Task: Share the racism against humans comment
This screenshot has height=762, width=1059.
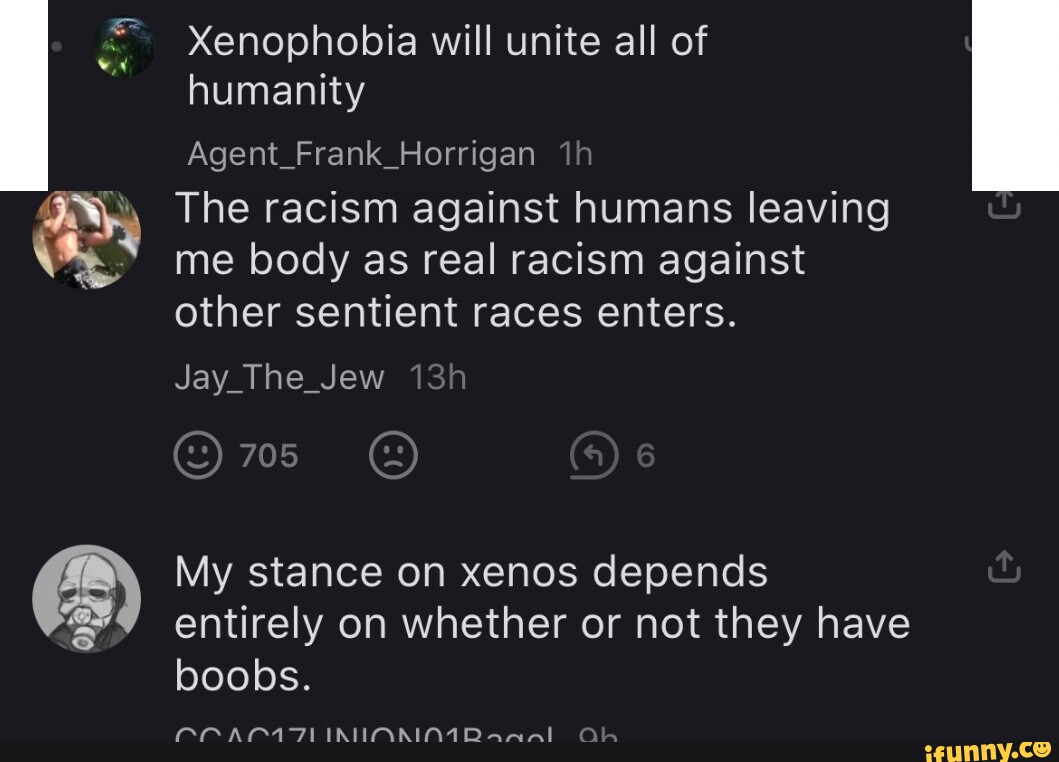Action: tap(1004, 205)
